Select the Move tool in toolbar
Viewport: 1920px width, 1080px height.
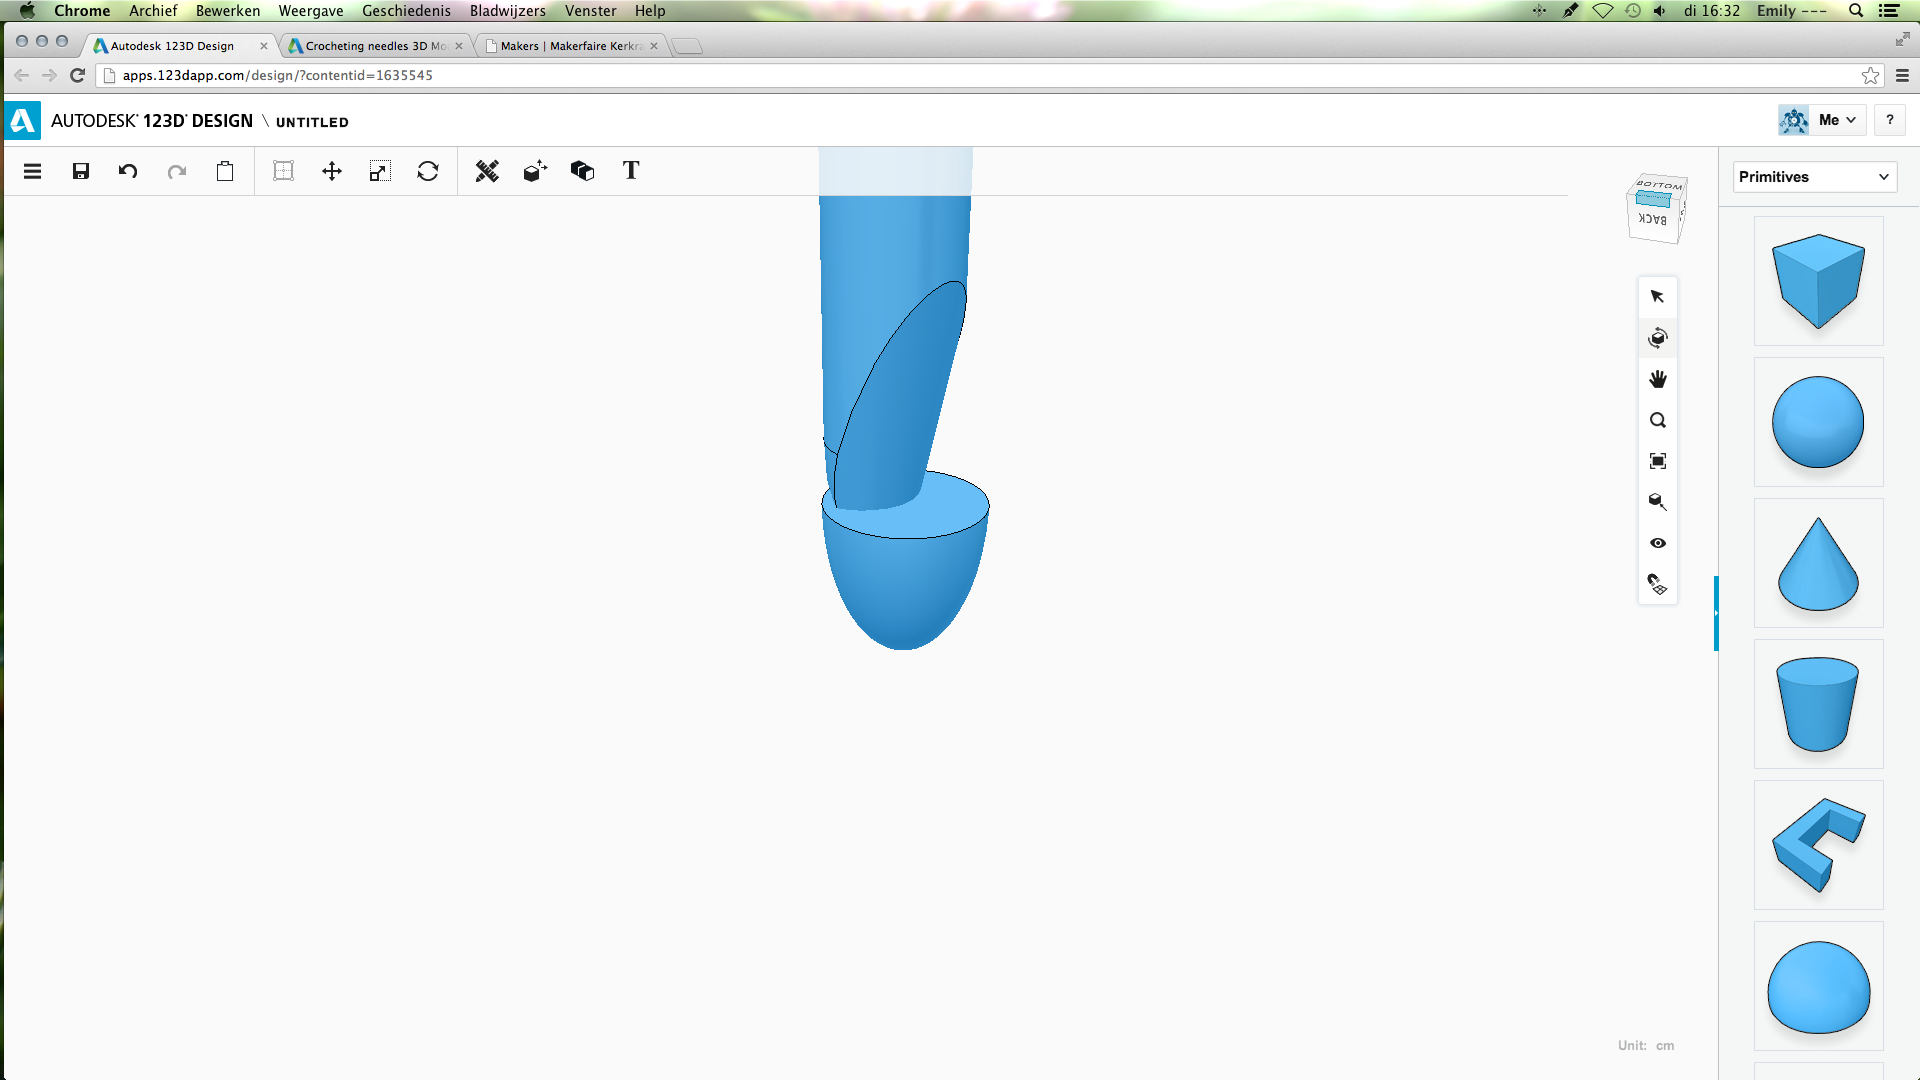pos(332,171)
